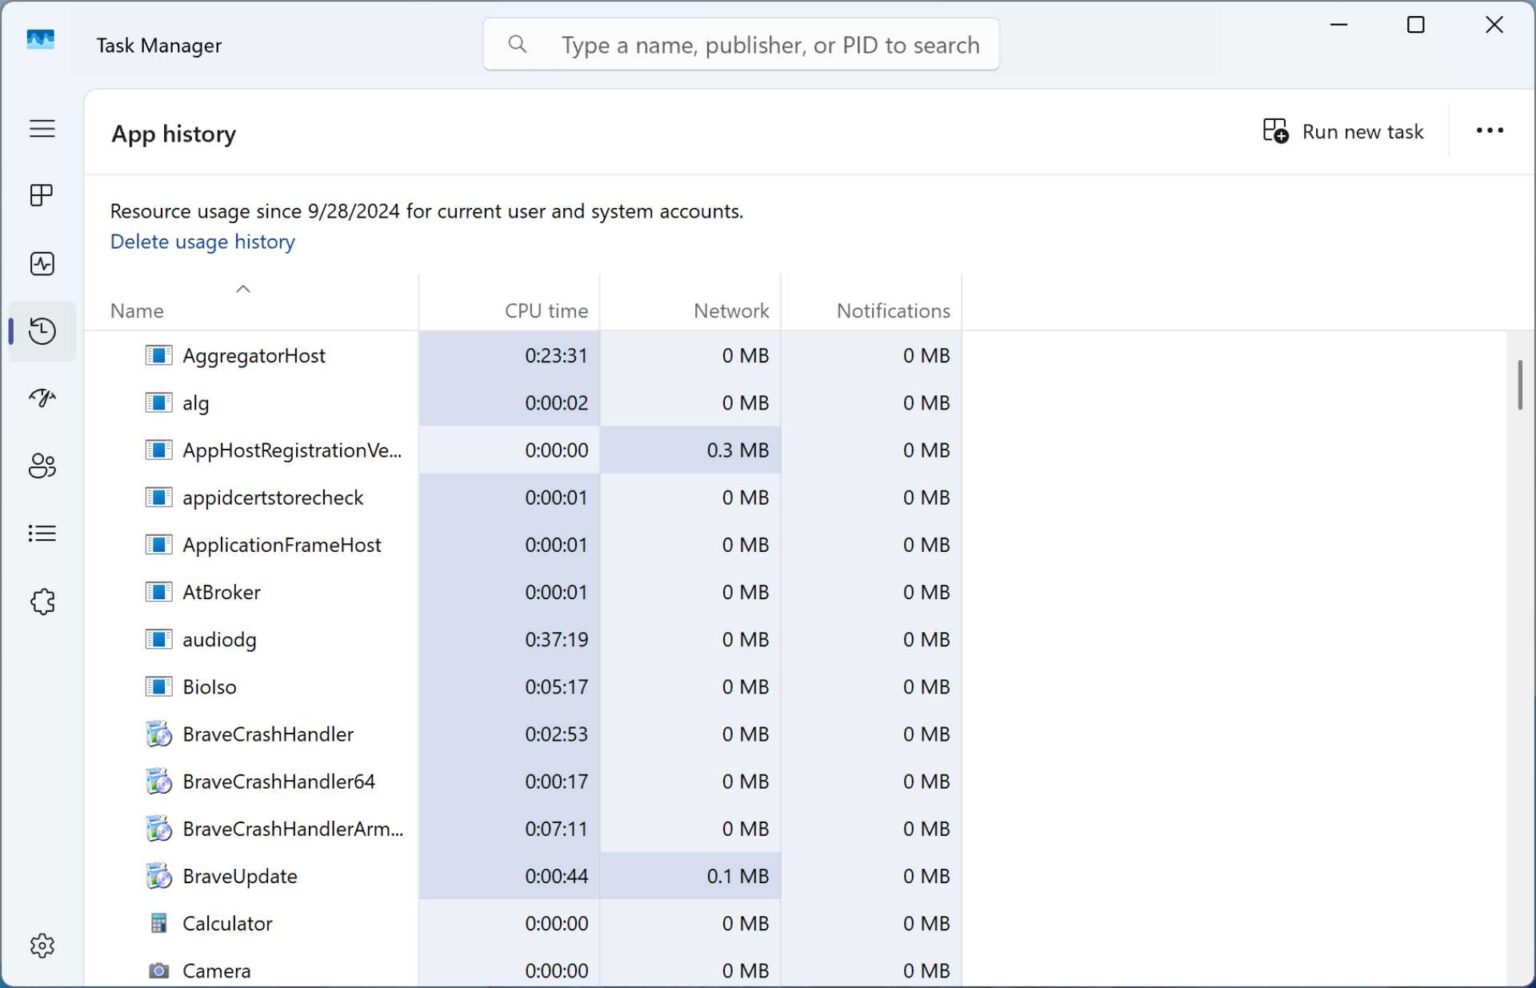
Task: Open the Startup apps gauge icon
Action: (41, 398)
